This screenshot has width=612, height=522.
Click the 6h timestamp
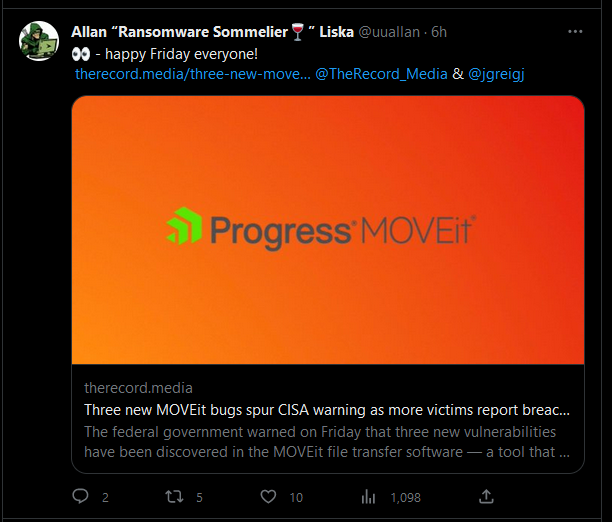point(439,31)
